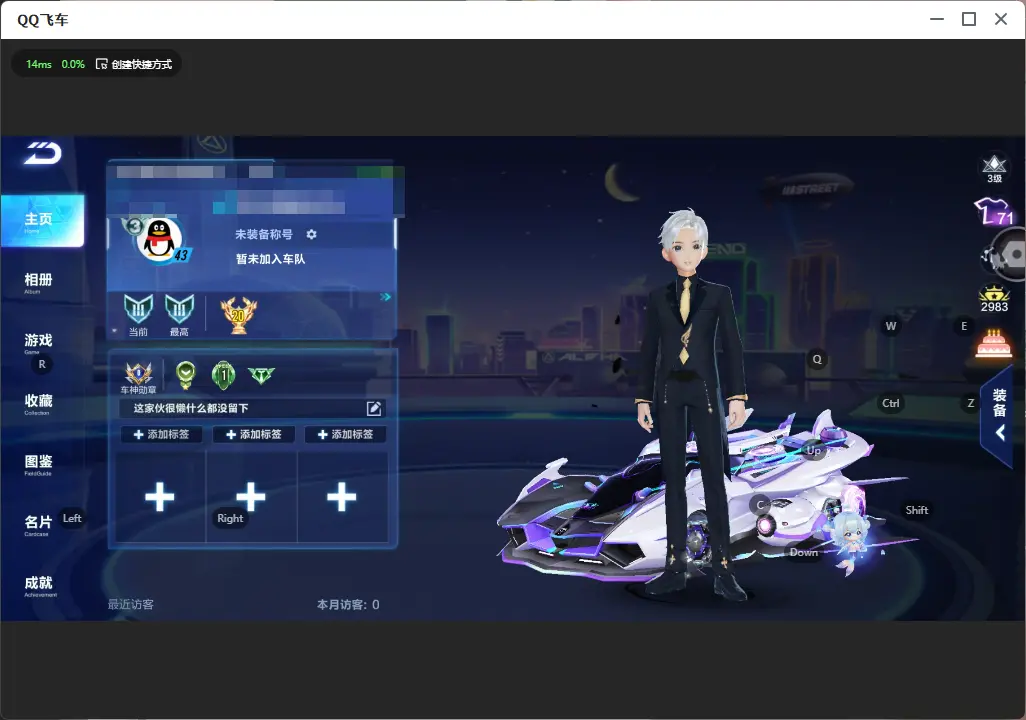Click the birthday cake icon
1026x720 pixels.
(993, 343)
